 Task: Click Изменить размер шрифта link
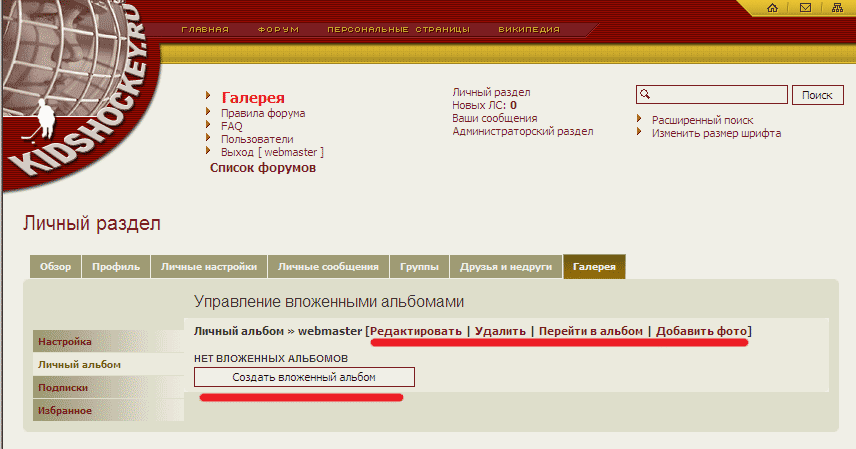click(x=716, y=133)
